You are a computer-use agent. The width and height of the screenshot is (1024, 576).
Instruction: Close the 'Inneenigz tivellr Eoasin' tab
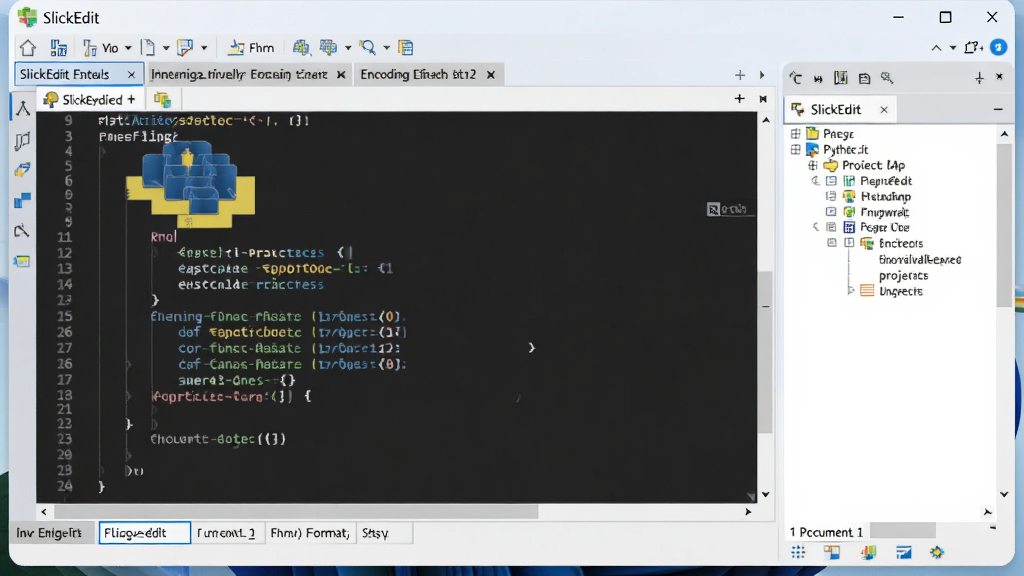tap(341, 75)
